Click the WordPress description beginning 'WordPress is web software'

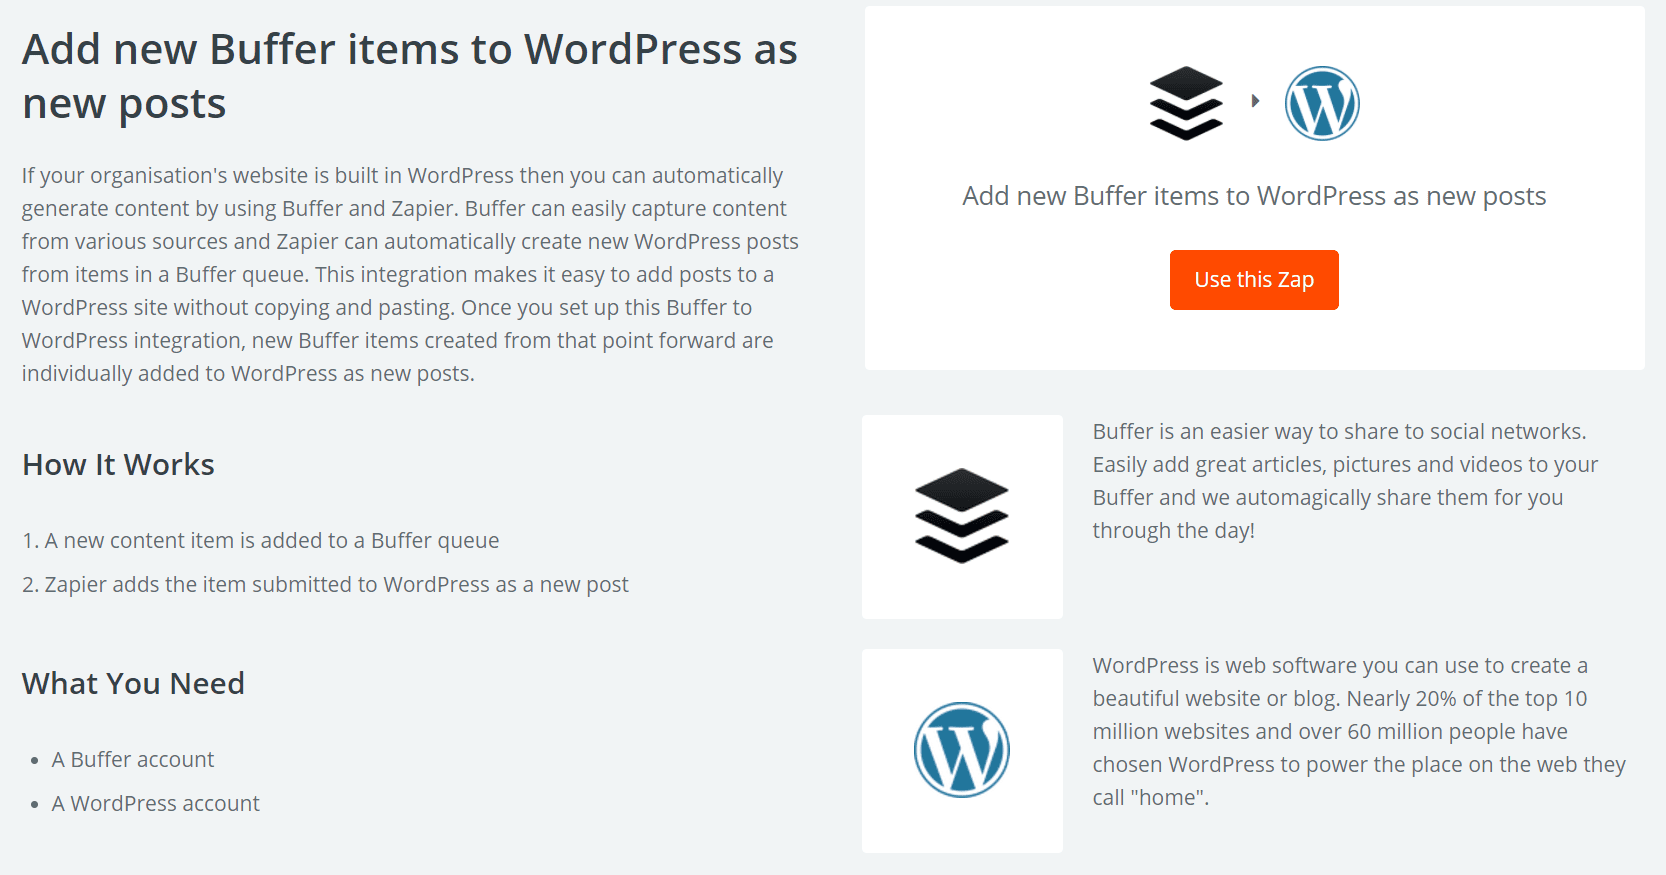click(1359, 732)
